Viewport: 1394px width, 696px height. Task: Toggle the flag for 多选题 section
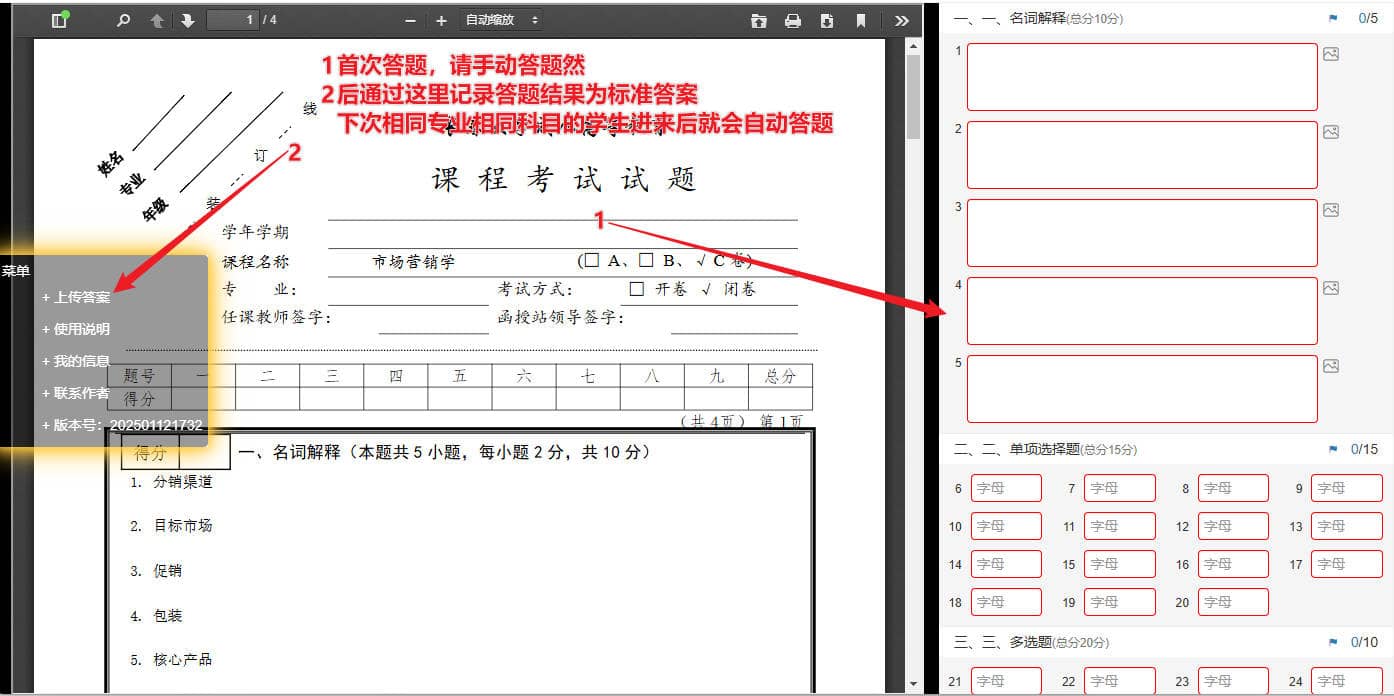point(1333,642)
